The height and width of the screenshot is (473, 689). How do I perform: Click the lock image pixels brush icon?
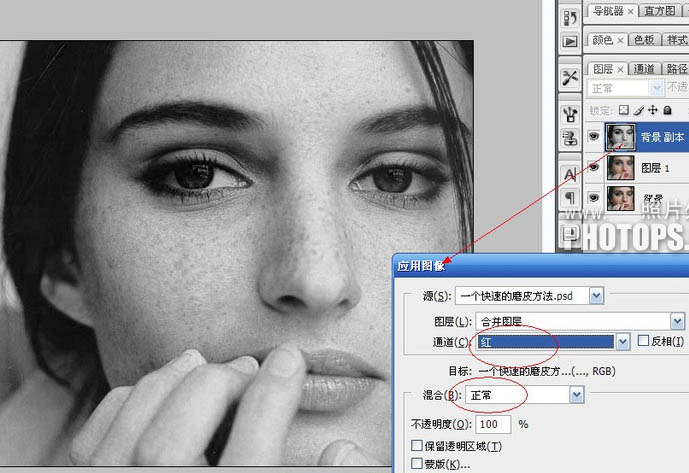[x=638, y=110]
